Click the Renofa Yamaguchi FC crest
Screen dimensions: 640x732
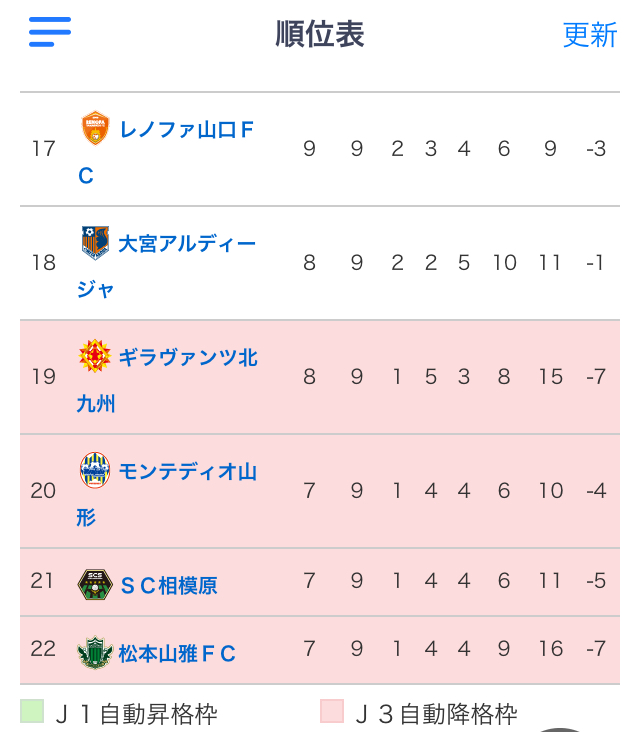click(x=95, y=128)
